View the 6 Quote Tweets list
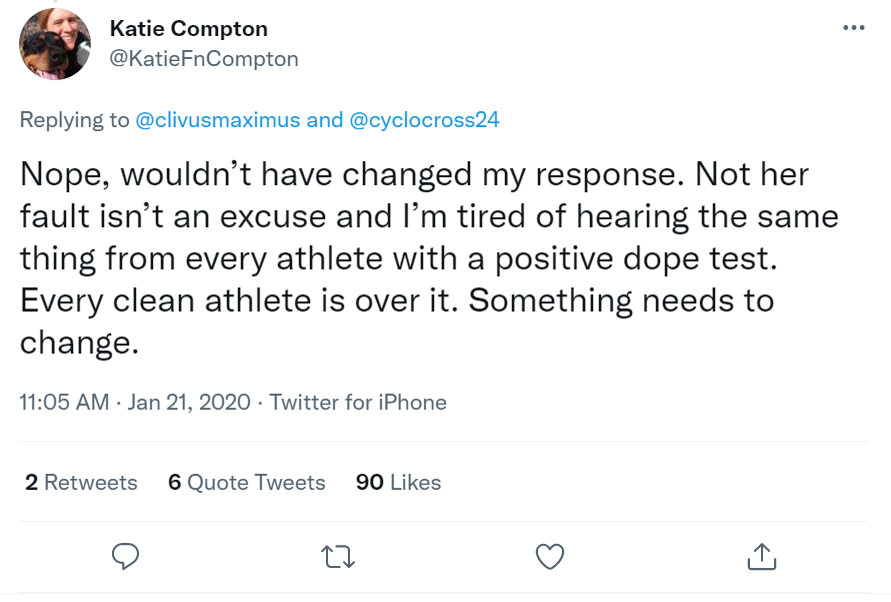The width and height of the screenshot is (891, 602). 247,482
